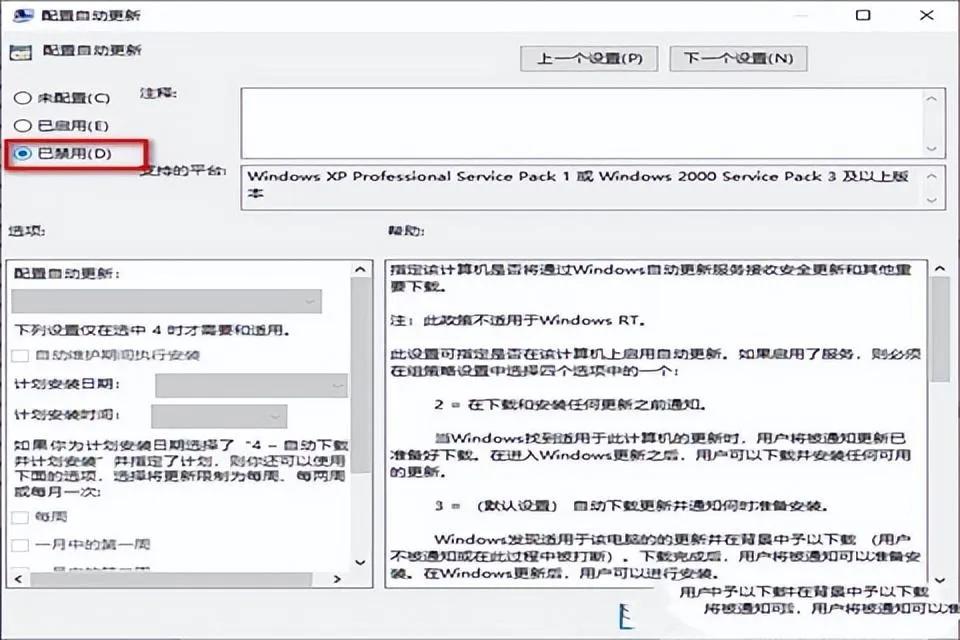Screen dimensions: 960x640
Task: Click the help panel scroll-up arrow
Action: tap(939, 270)
